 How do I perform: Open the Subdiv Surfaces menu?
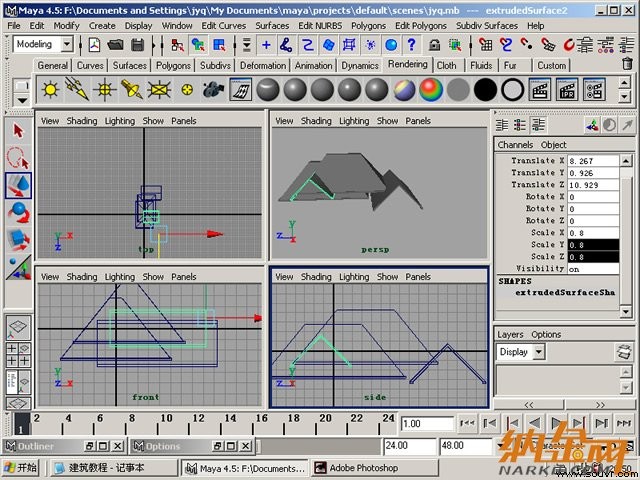(x=487, y=26)
